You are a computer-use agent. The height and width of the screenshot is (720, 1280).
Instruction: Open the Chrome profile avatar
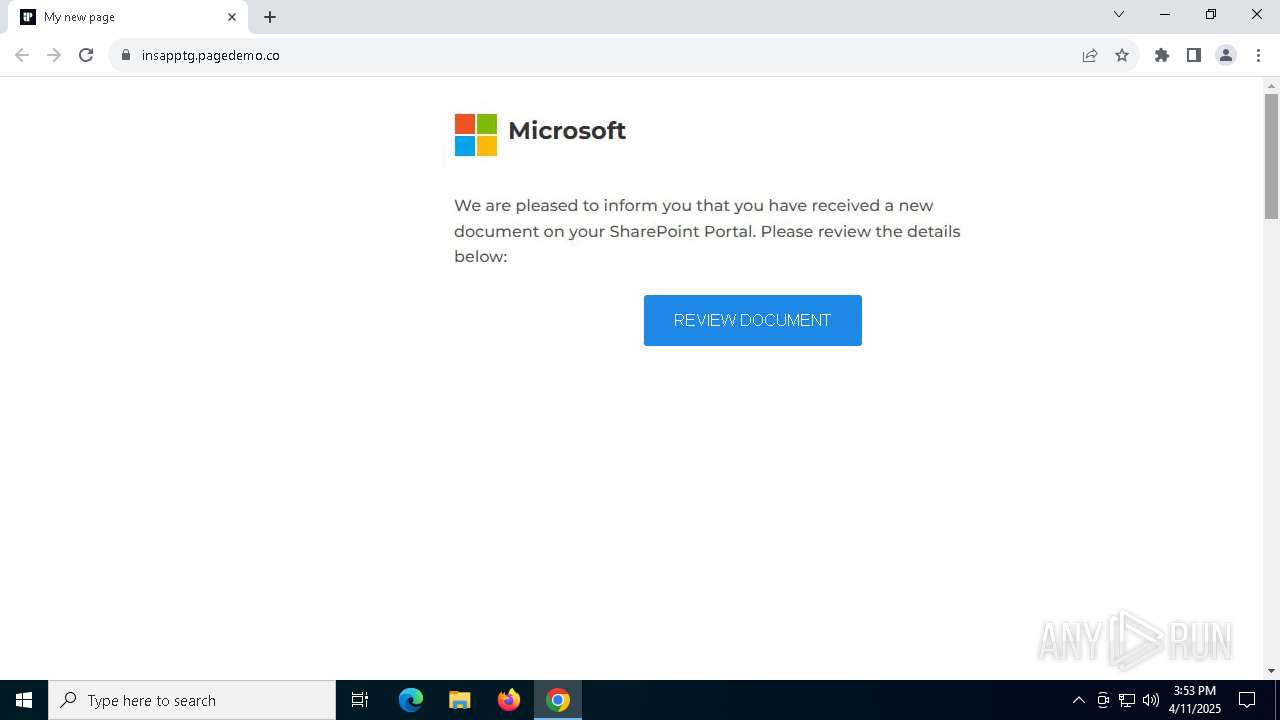pyautogui.click(x=1226, y=55)
